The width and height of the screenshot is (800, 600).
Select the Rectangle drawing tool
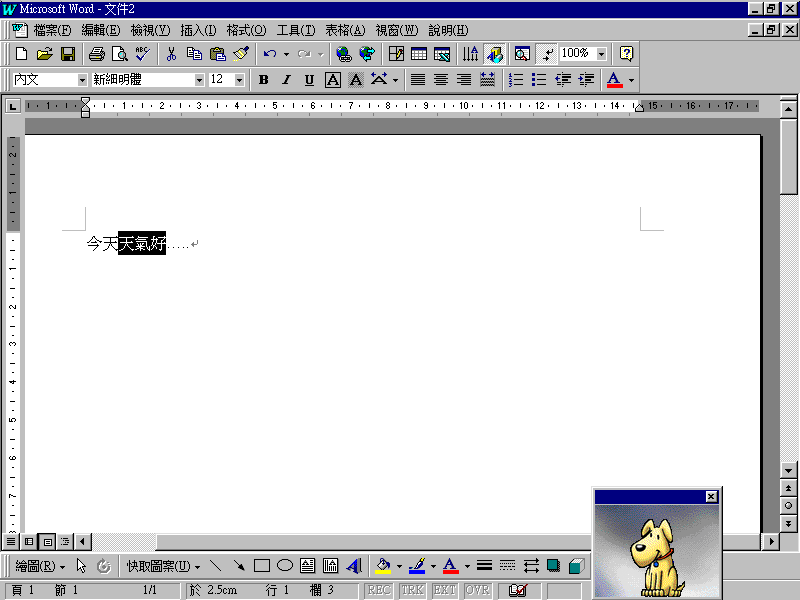pyautogui.click(x=262, y=566)
